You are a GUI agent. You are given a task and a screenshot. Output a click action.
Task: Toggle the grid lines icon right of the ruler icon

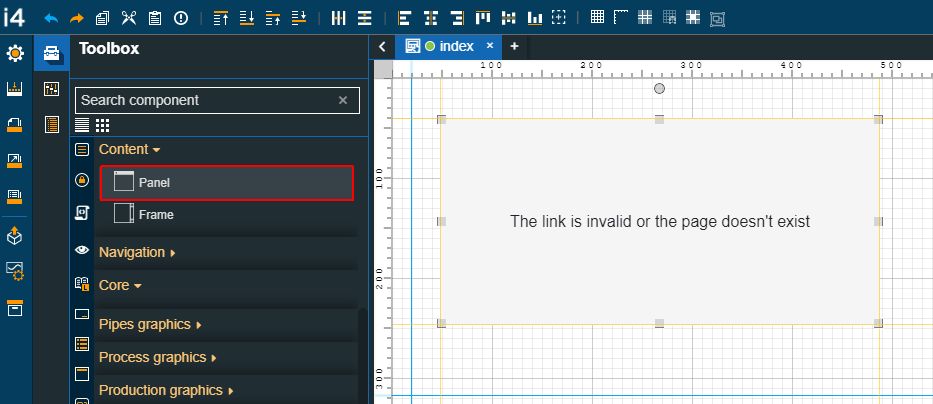(x=645, y=17)
